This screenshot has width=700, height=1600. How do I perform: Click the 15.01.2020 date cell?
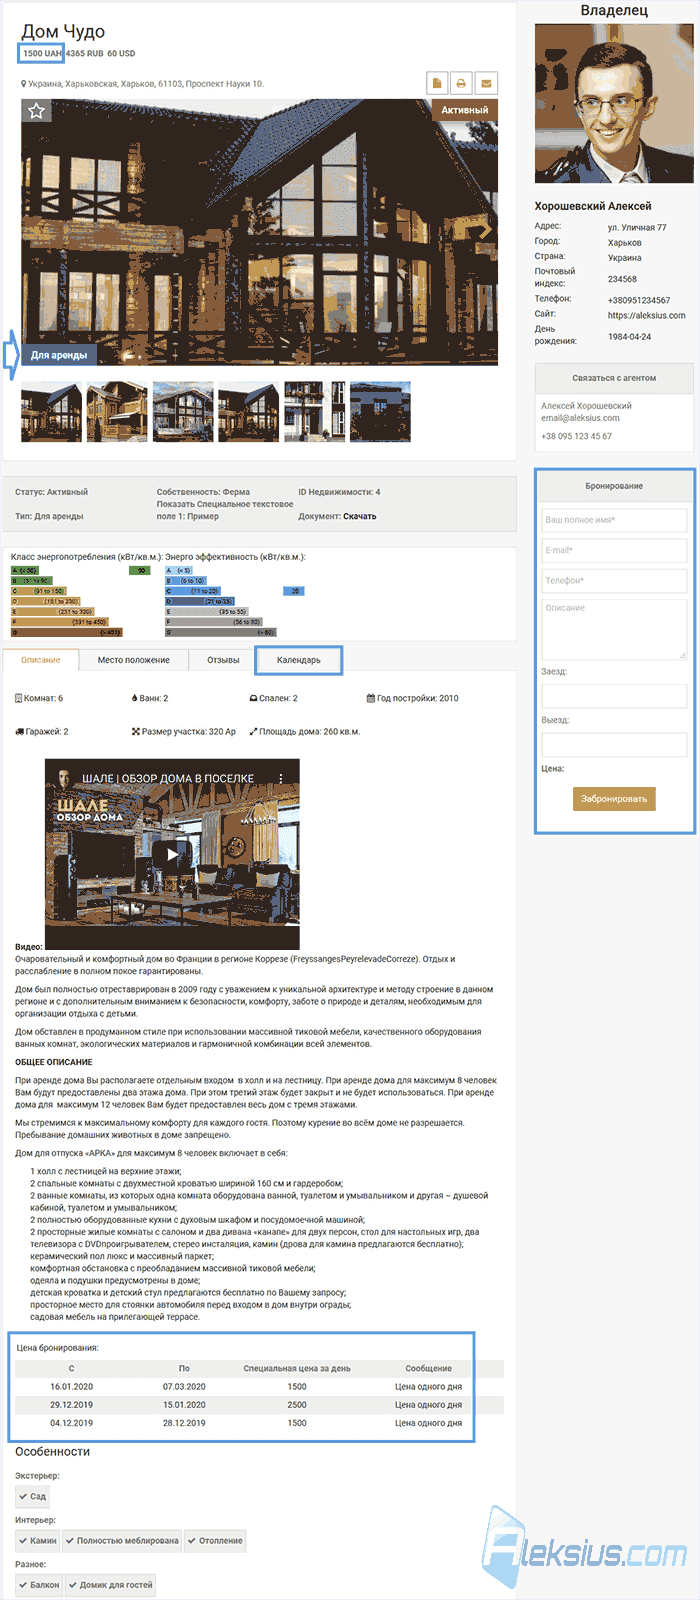pos(184,1404)
